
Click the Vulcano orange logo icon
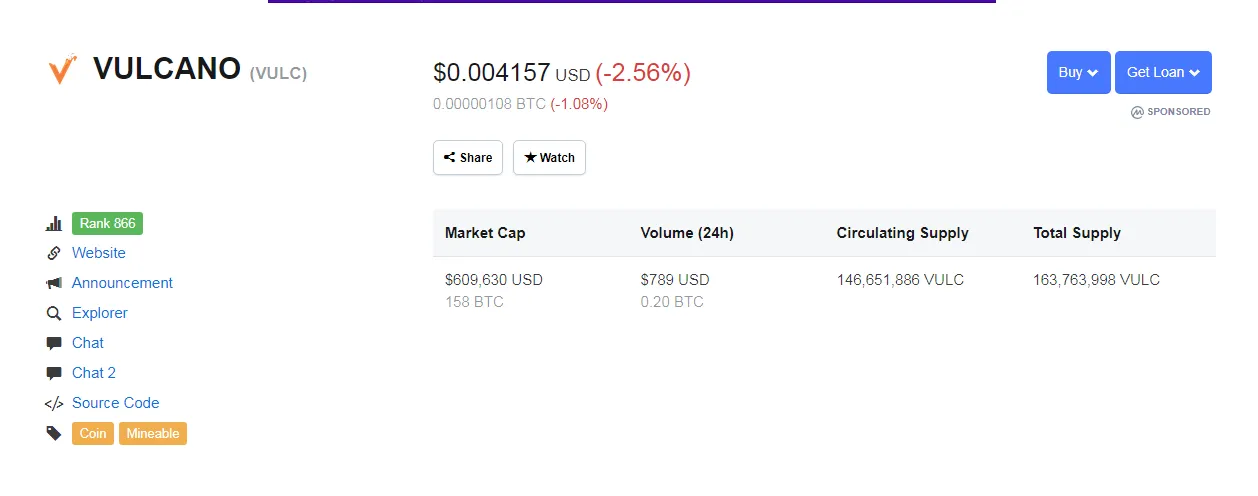point(62,70)
